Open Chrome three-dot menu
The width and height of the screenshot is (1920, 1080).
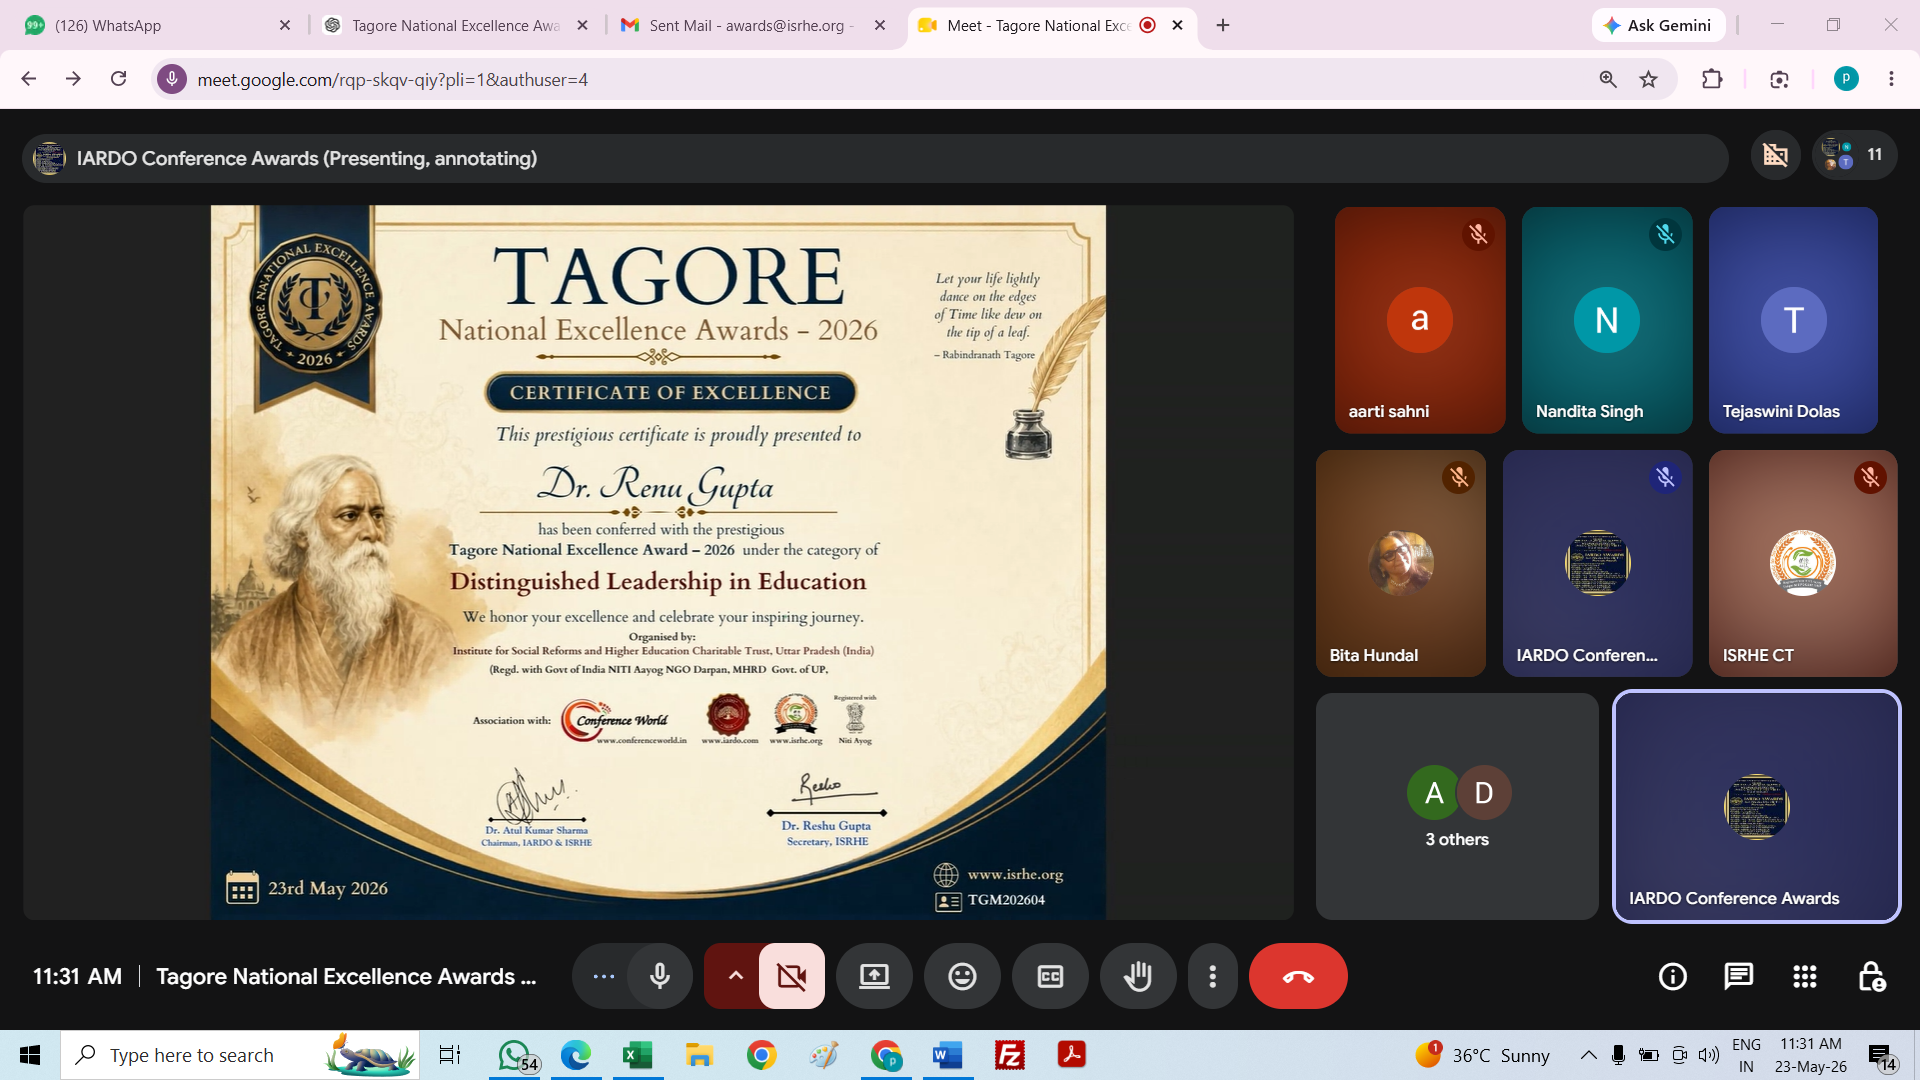(1891, 79)
